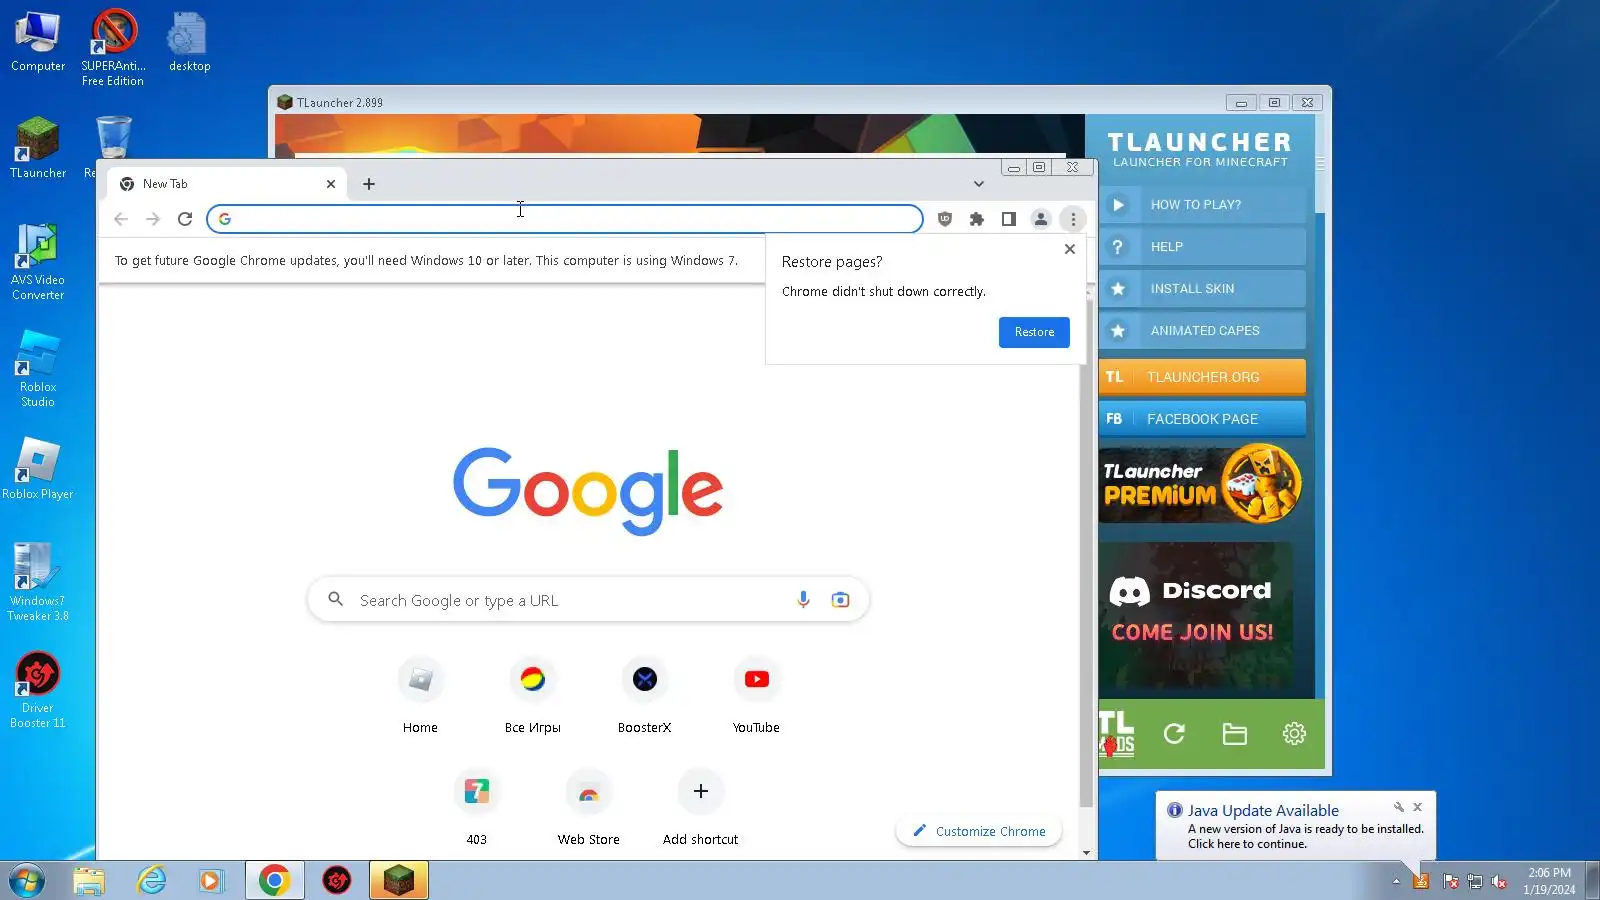Click the Driver Booster taskbar icon
1600x900 pixels.
(x=337, y=881)
